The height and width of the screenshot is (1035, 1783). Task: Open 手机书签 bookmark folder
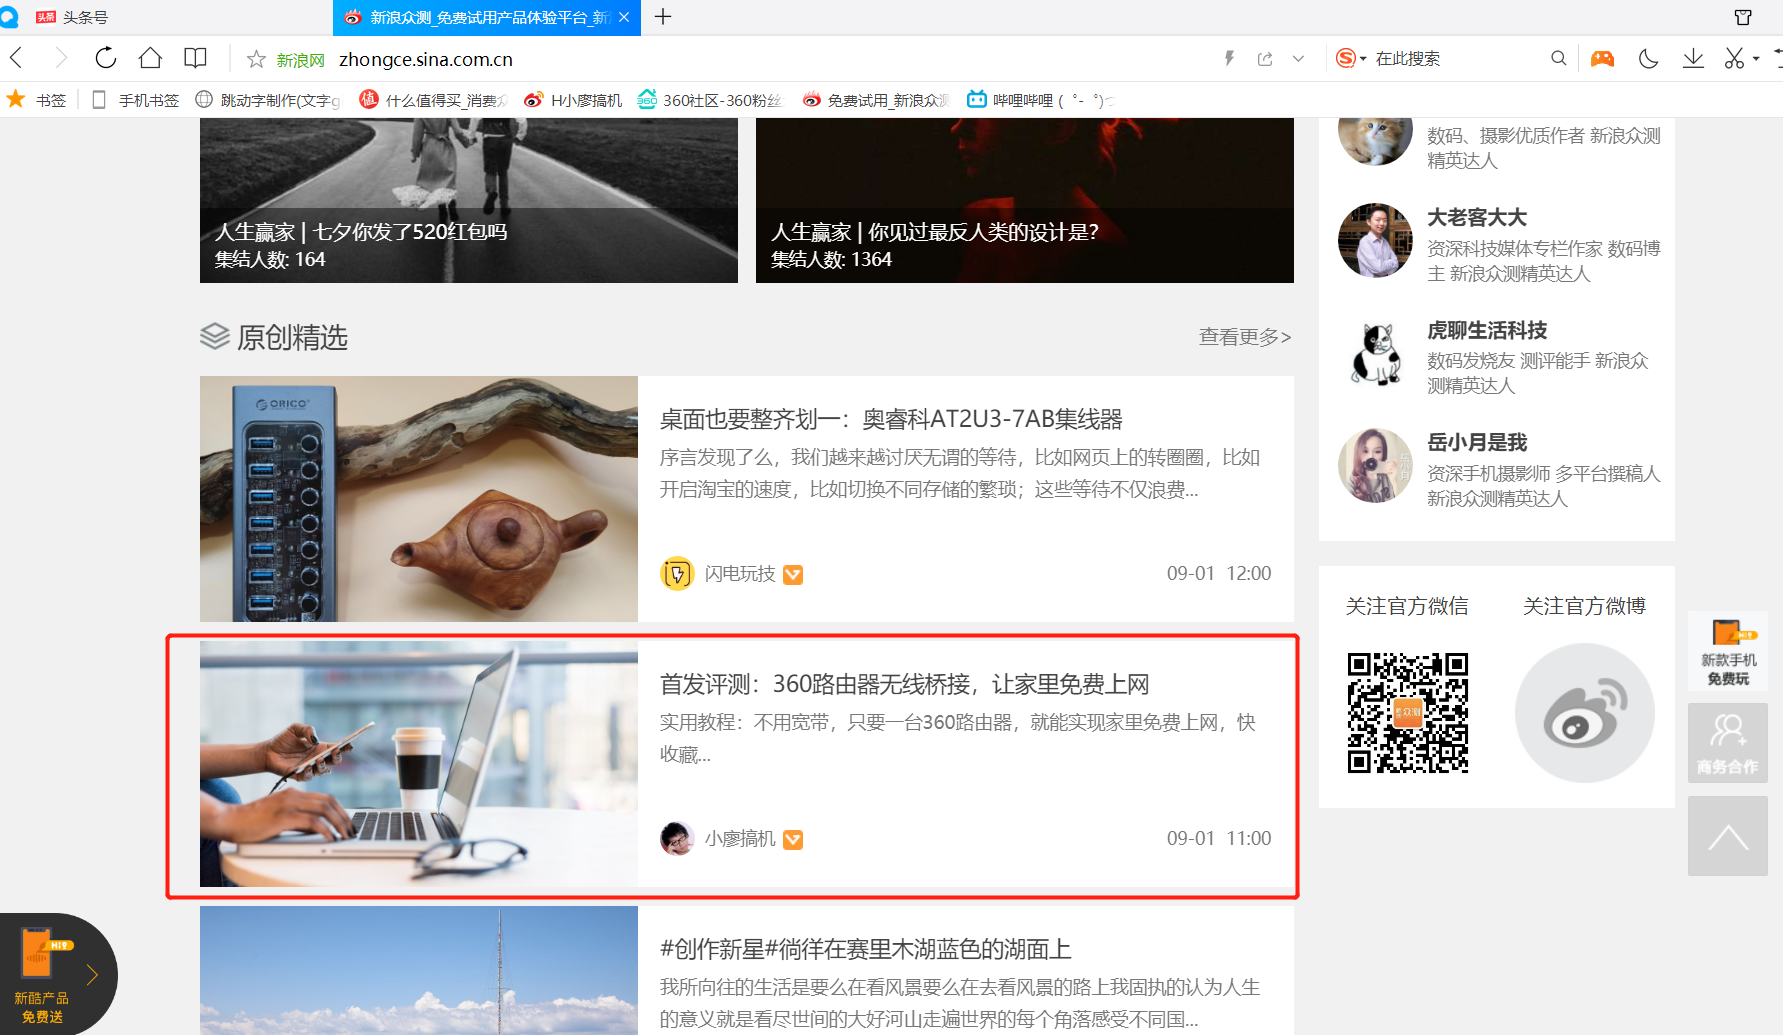pyautogui.click(x=135, y=100)
